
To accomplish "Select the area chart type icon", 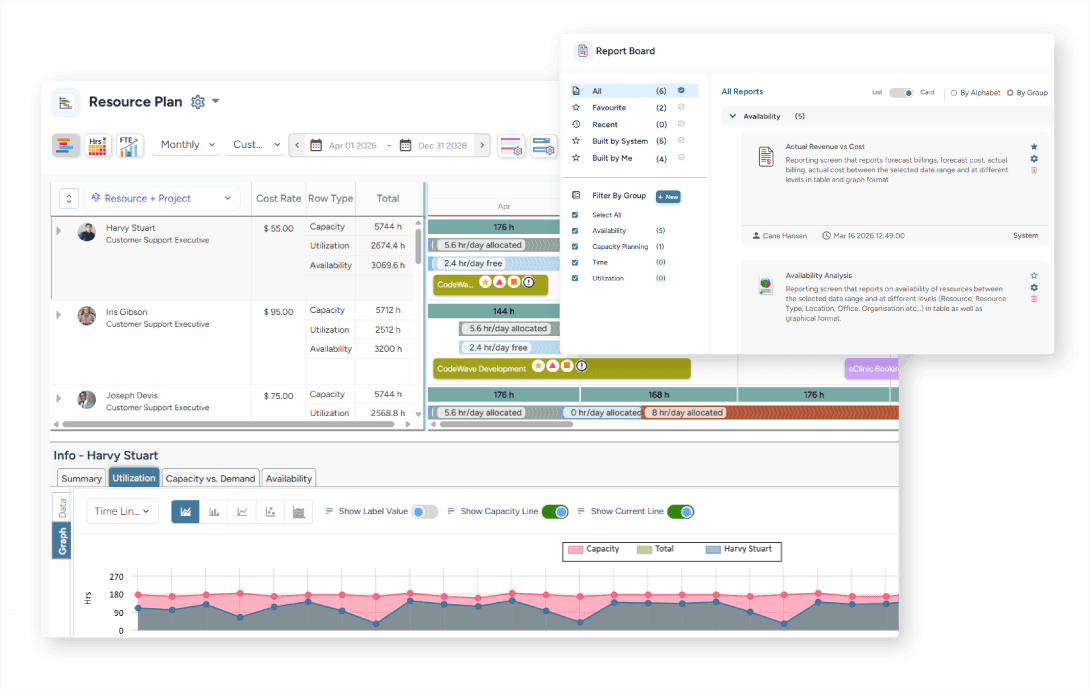I will coord(186,512).
